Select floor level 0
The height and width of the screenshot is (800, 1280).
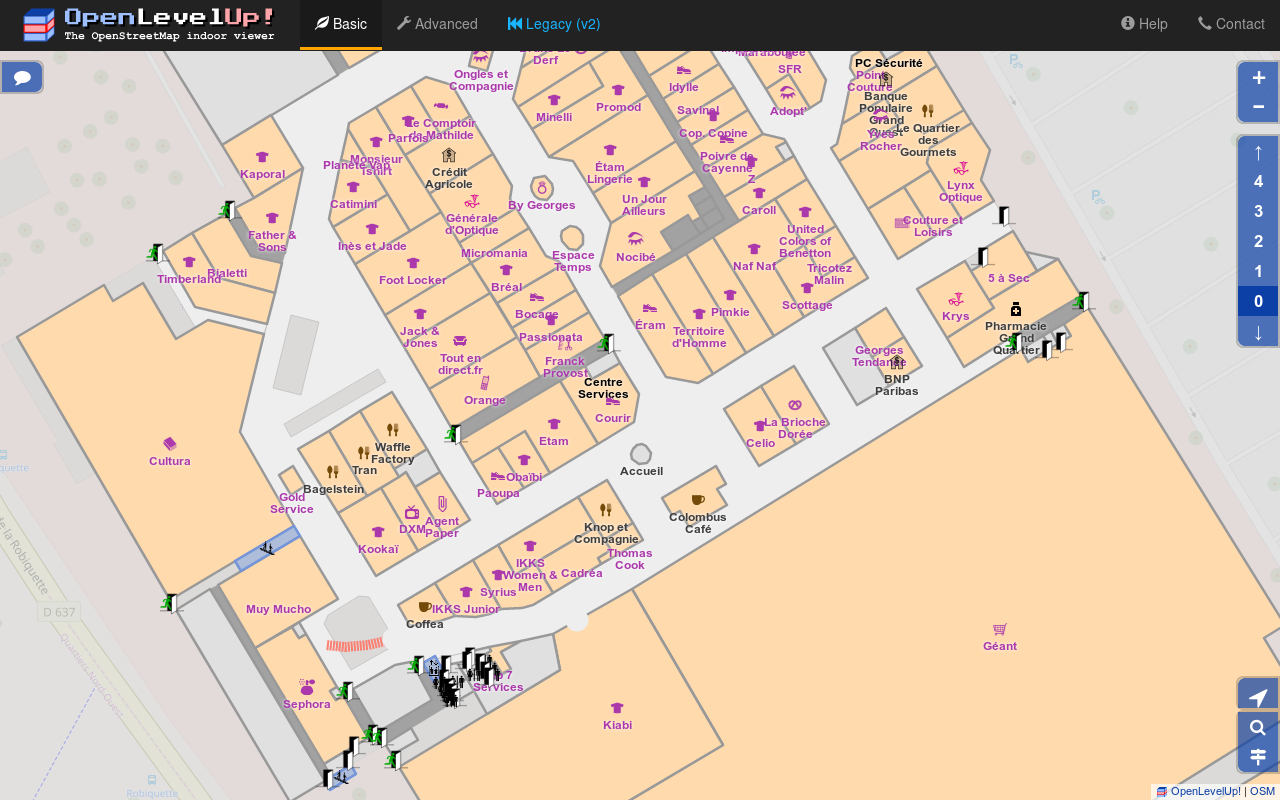coord(1258,301)
